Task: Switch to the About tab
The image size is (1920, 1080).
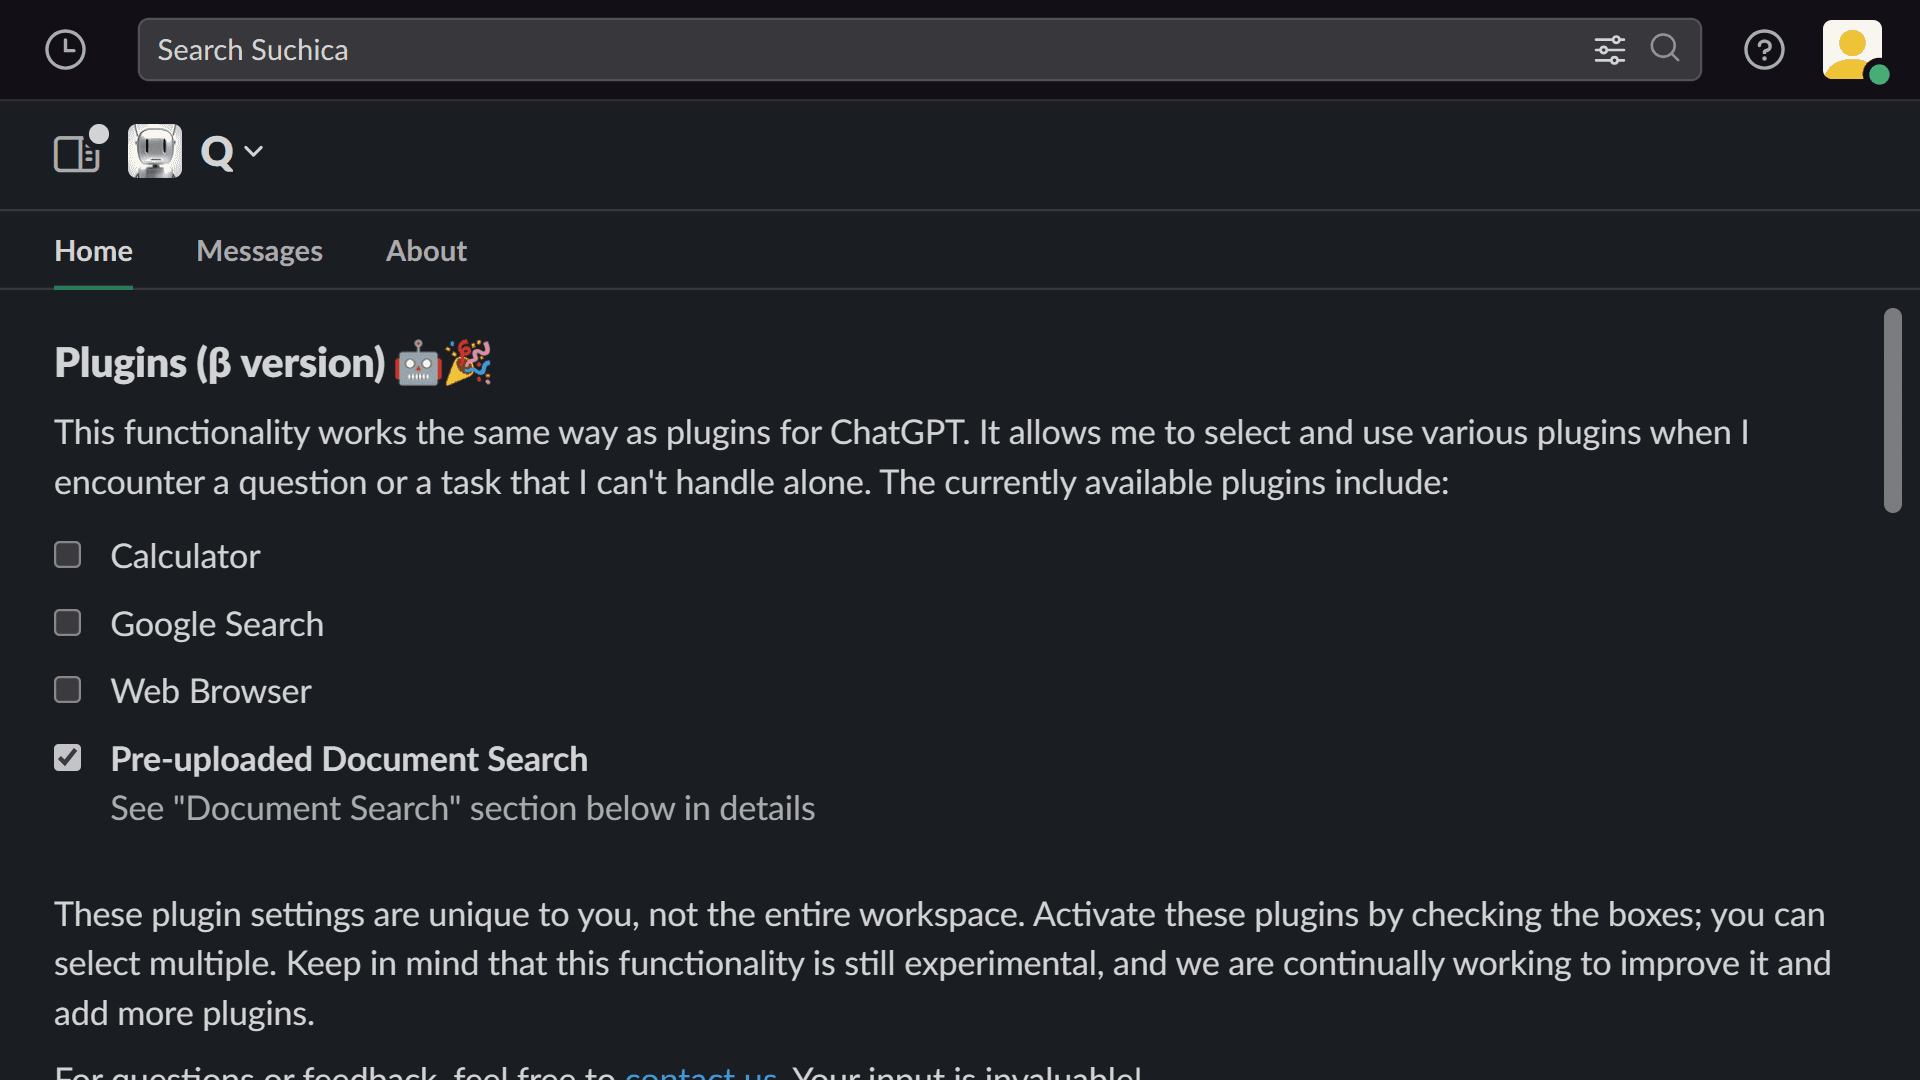Action: point(426,251)
